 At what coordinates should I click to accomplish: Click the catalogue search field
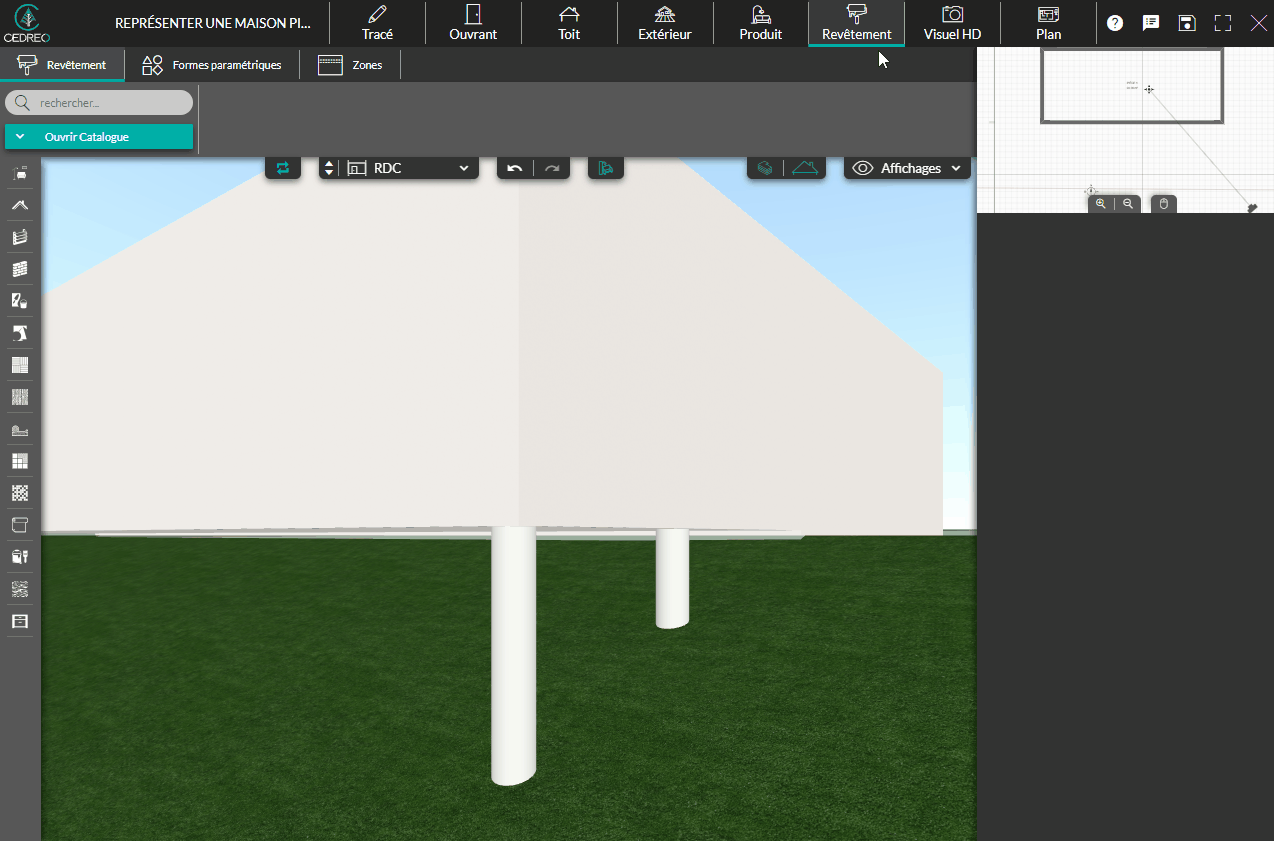99,103
